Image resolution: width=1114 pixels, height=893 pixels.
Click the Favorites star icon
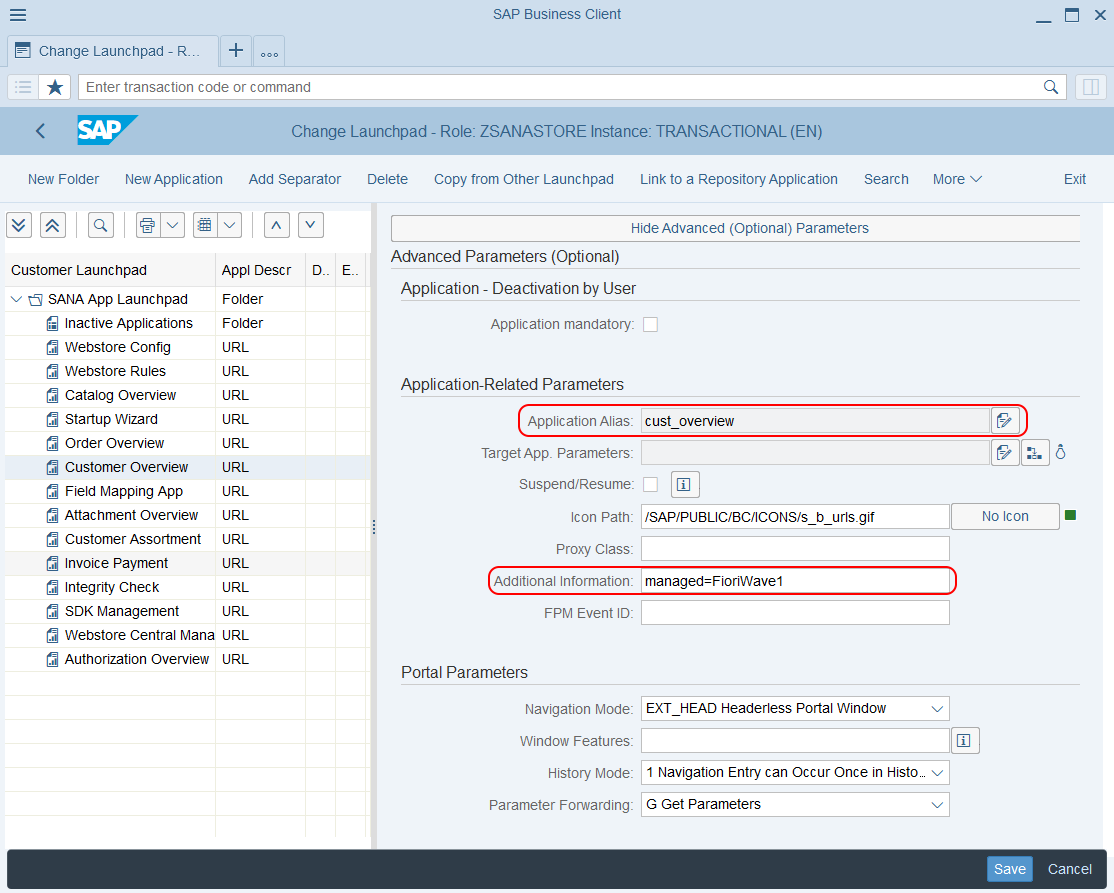point(55,87)
